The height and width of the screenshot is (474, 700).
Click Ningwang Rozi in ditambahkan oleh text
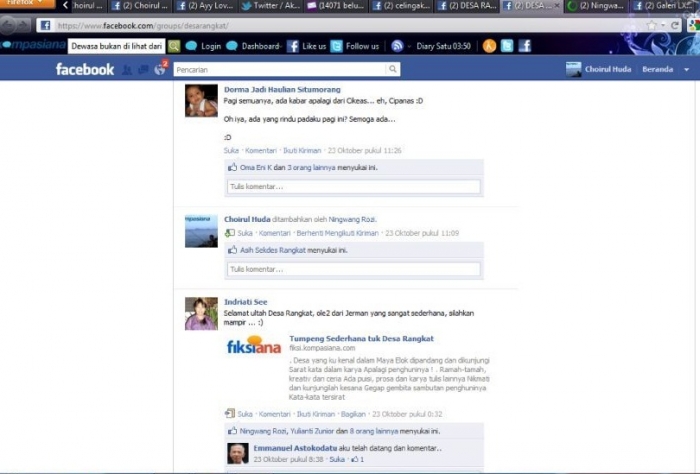pyautogui.click(x=352, y=219)
